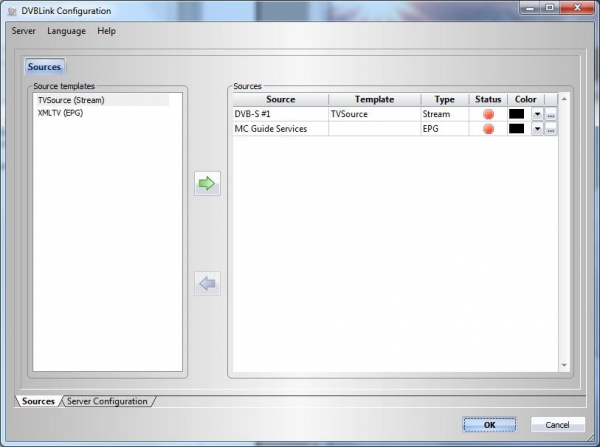
Task: Click the sources list scroll-up arrow
Action: click(x=564, y=99)
